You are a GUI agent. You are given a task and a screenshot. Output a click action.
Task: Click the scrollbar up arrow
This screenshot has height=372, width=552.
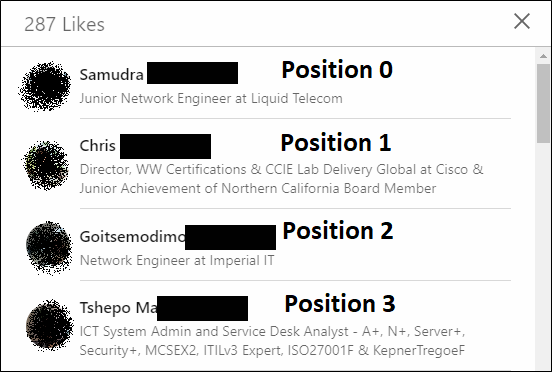543,56
